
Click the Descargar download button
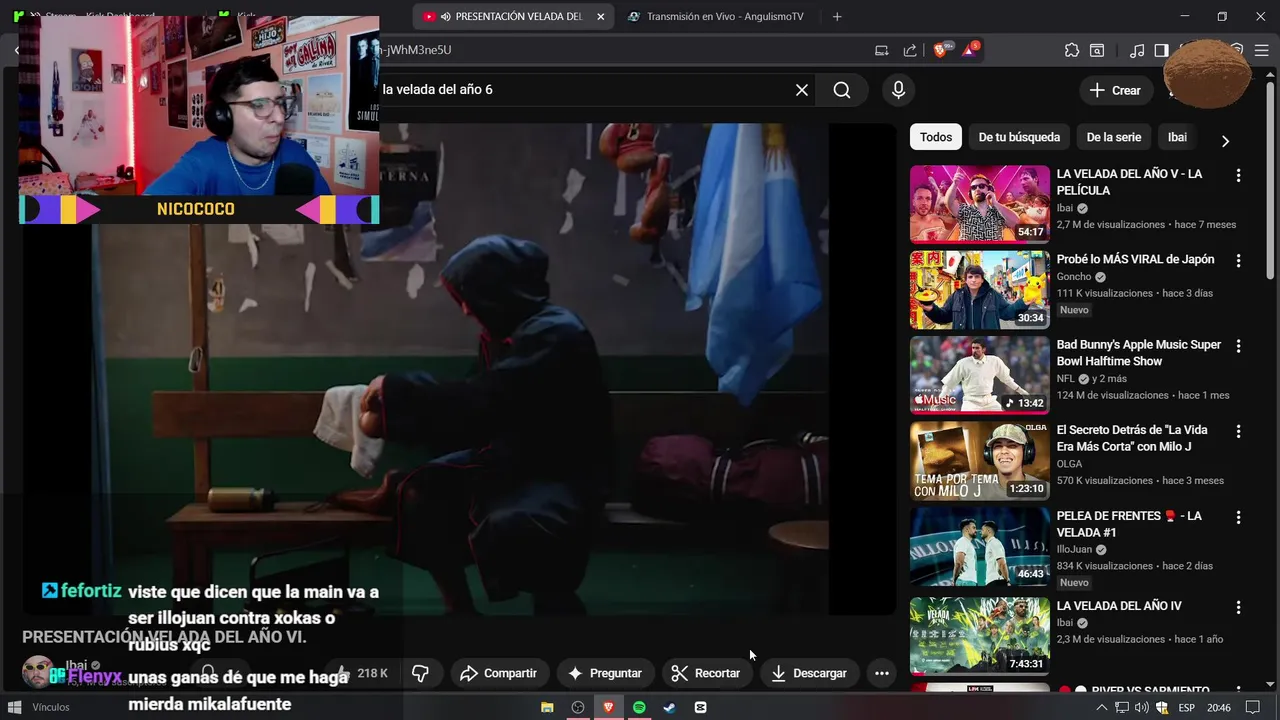click(808, 673)
